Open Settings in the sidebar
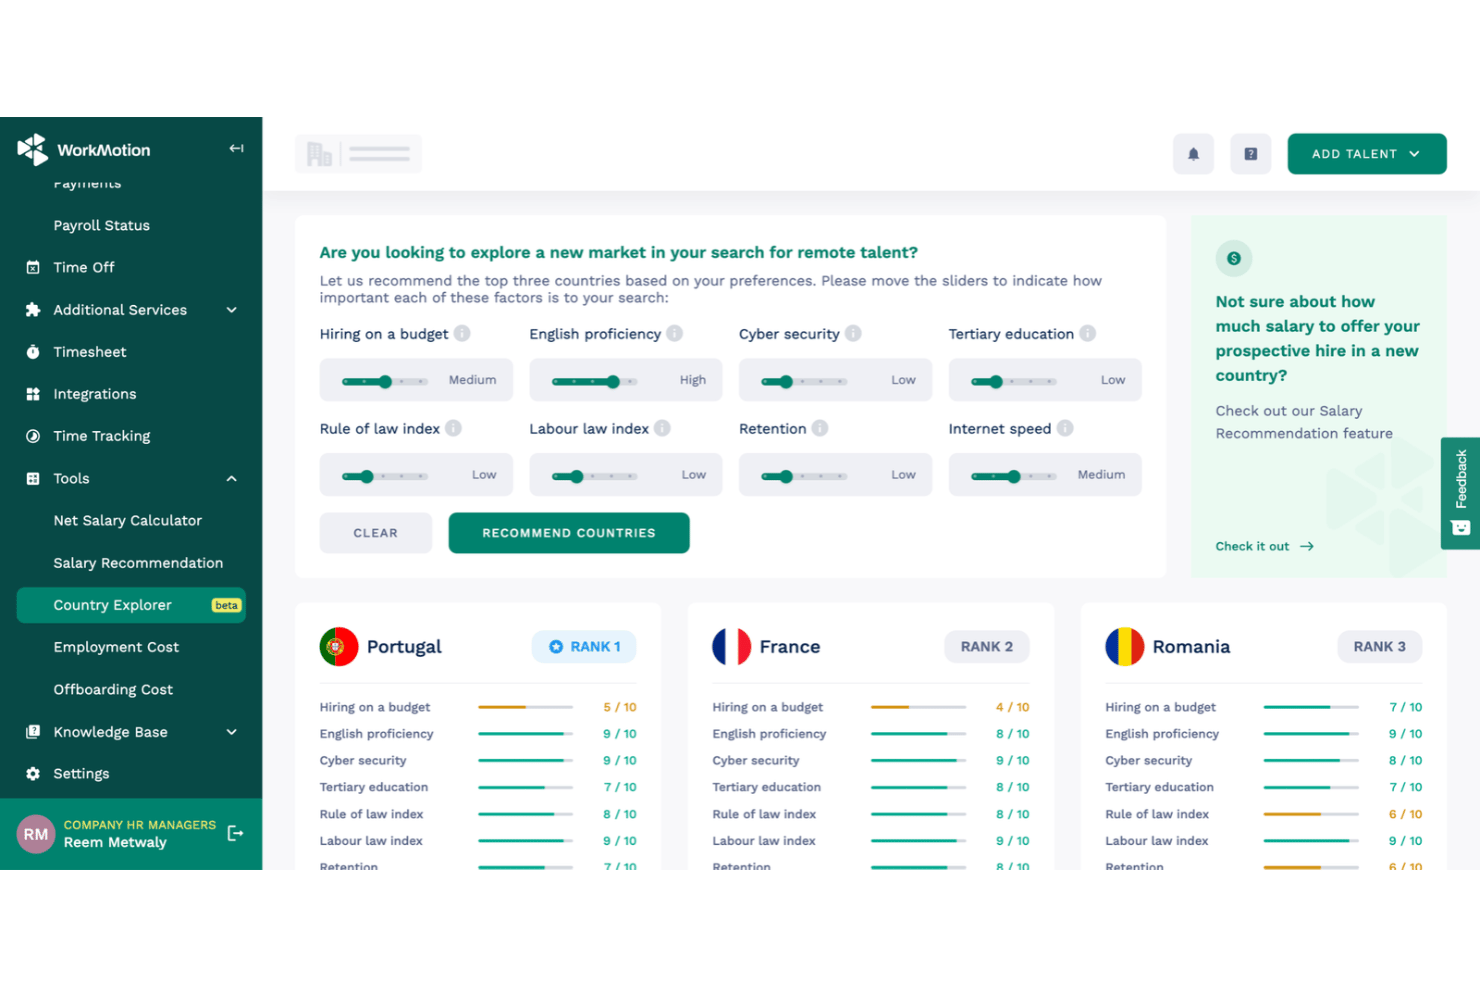Screen dimensions: 1480x987 pyautogui.click(x=81, y=774)
